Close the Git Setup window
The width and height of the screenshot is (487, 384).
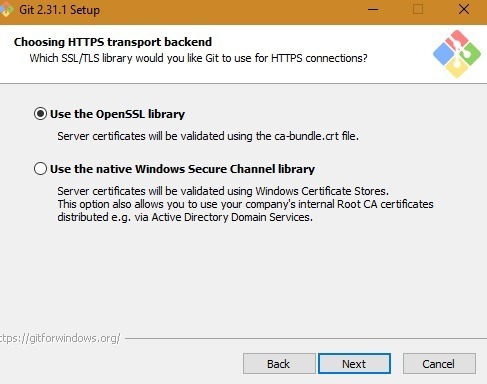click(x=464, y=9)
